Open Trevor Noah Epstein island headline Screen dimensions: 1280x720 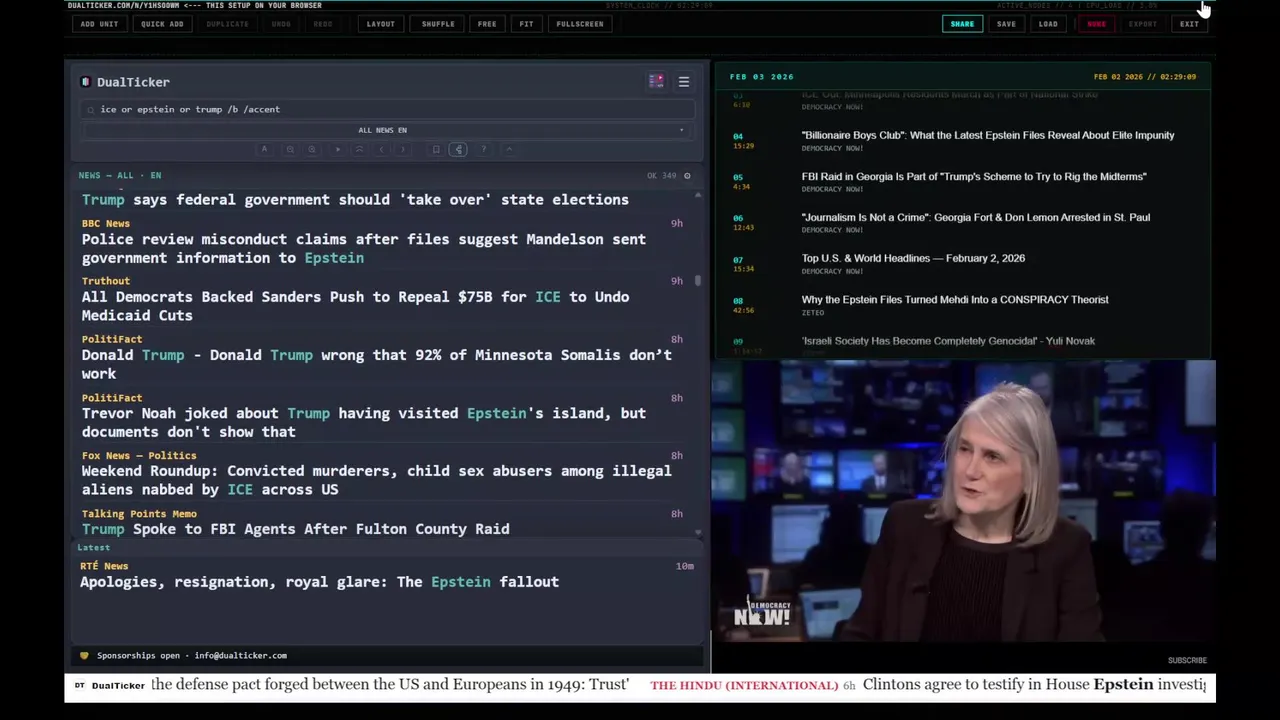click(364, 422)
